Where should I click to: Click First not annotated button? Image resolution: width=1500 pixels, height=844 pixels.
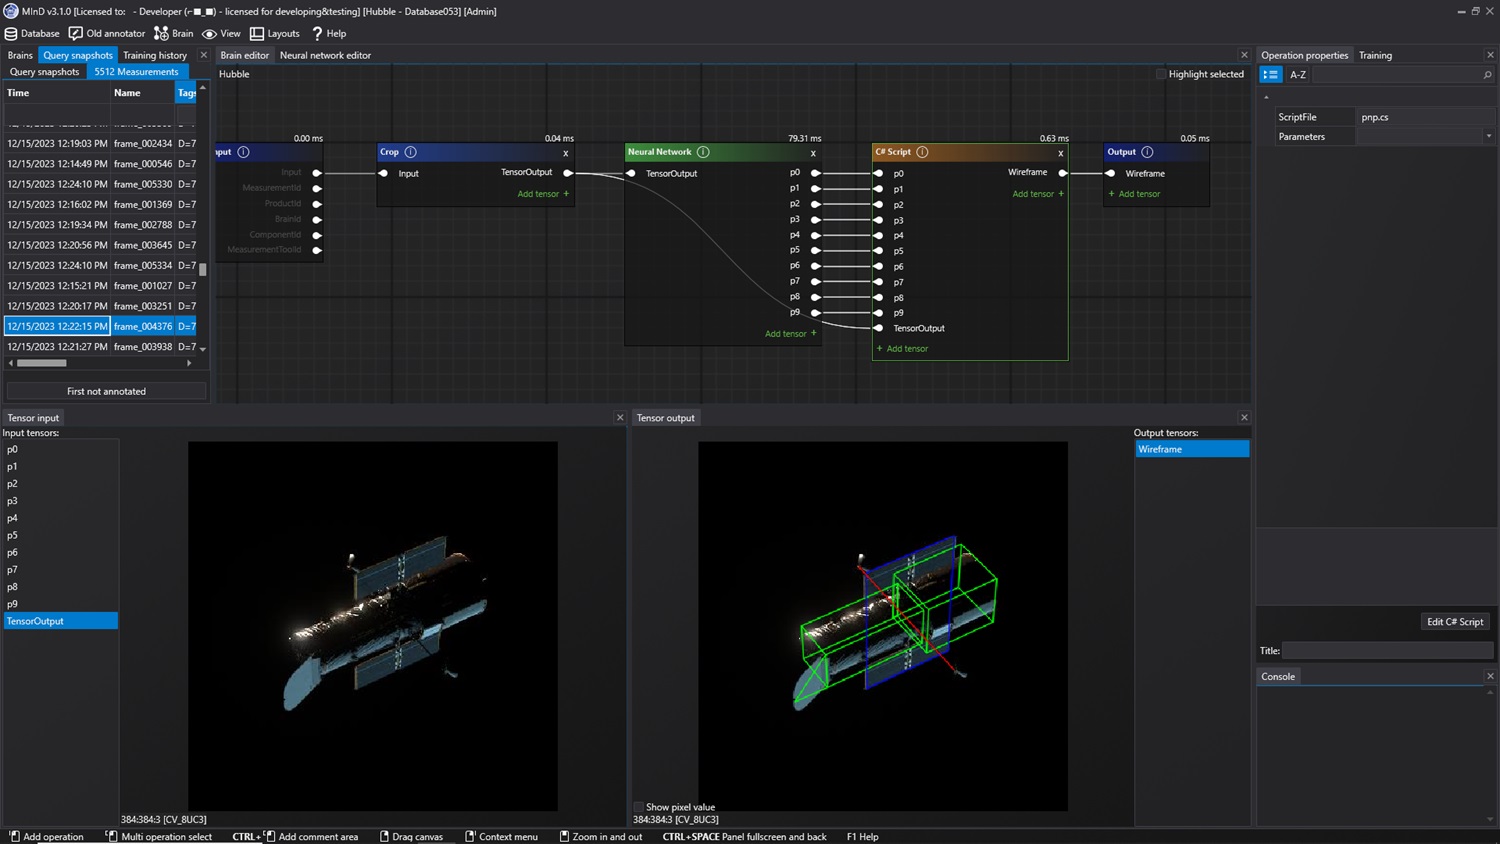(x=106, y=391)
